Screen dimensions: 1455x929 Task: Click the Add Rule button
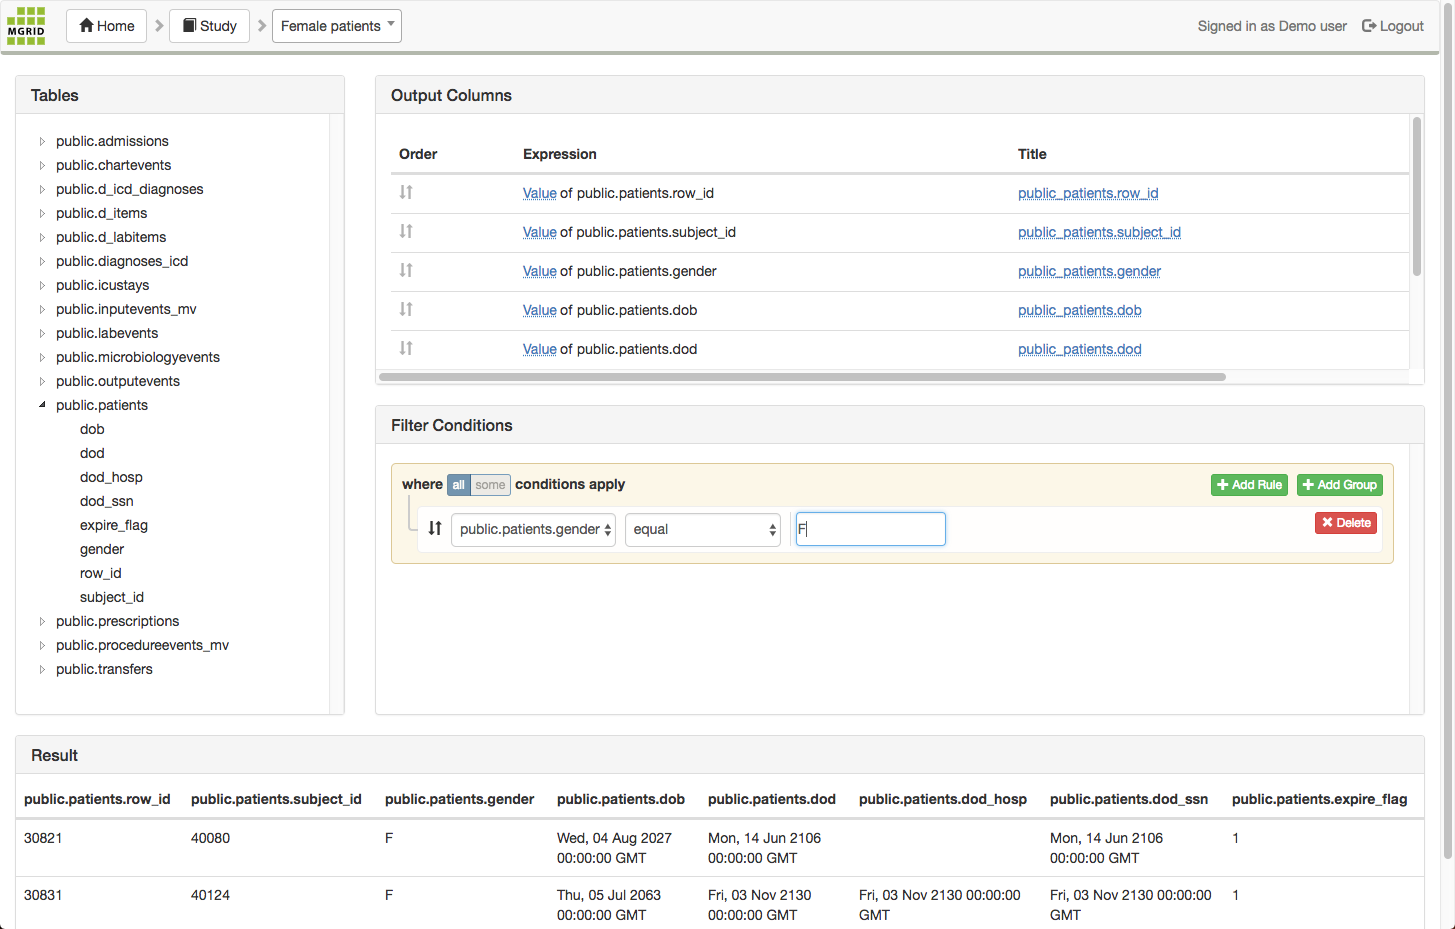click(1249, 485)
